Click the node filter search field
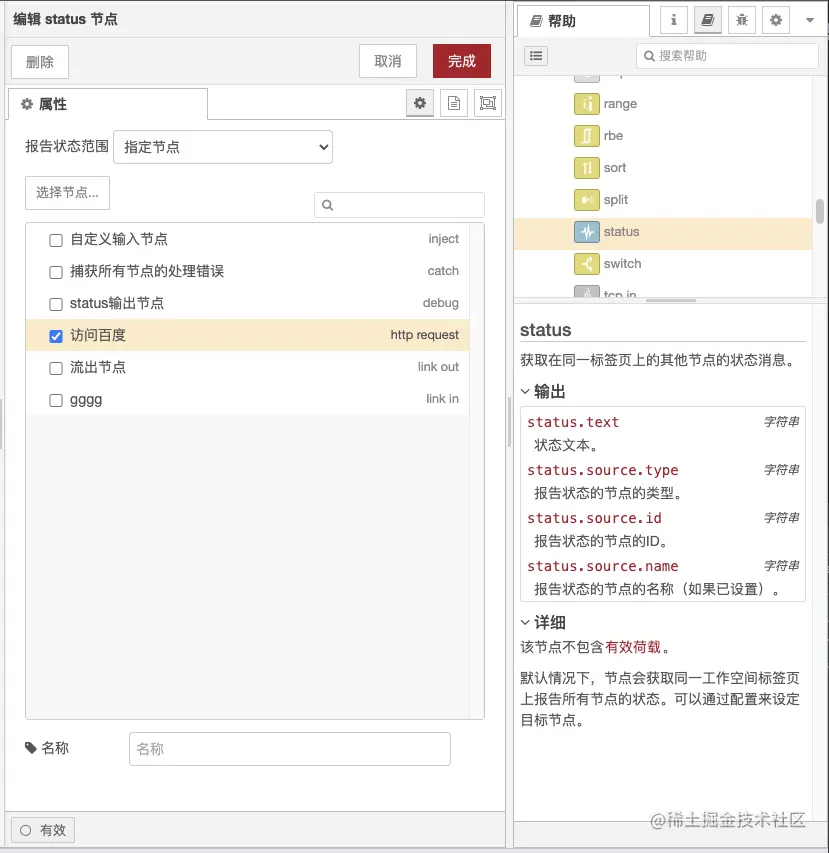Screen dimensions: 829x853 coord(399,205)
